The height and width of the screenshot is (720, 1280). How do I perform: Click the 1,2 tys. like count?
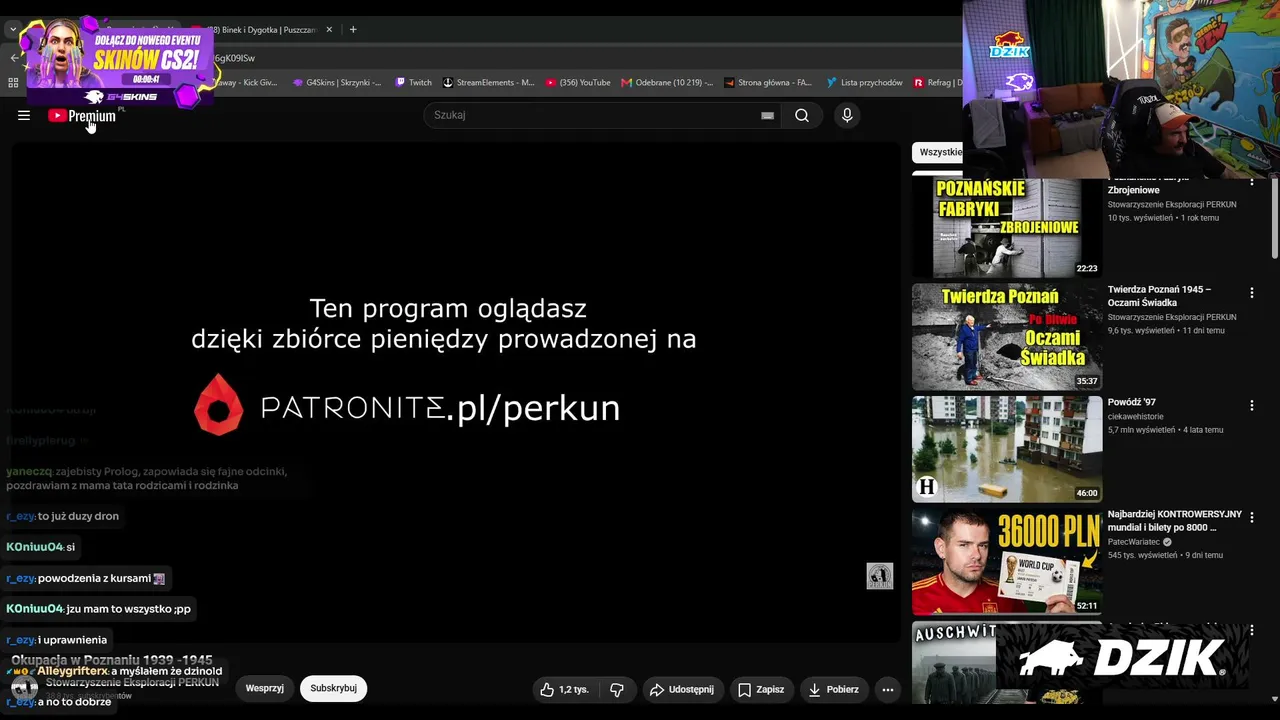(x=574, y=689)
